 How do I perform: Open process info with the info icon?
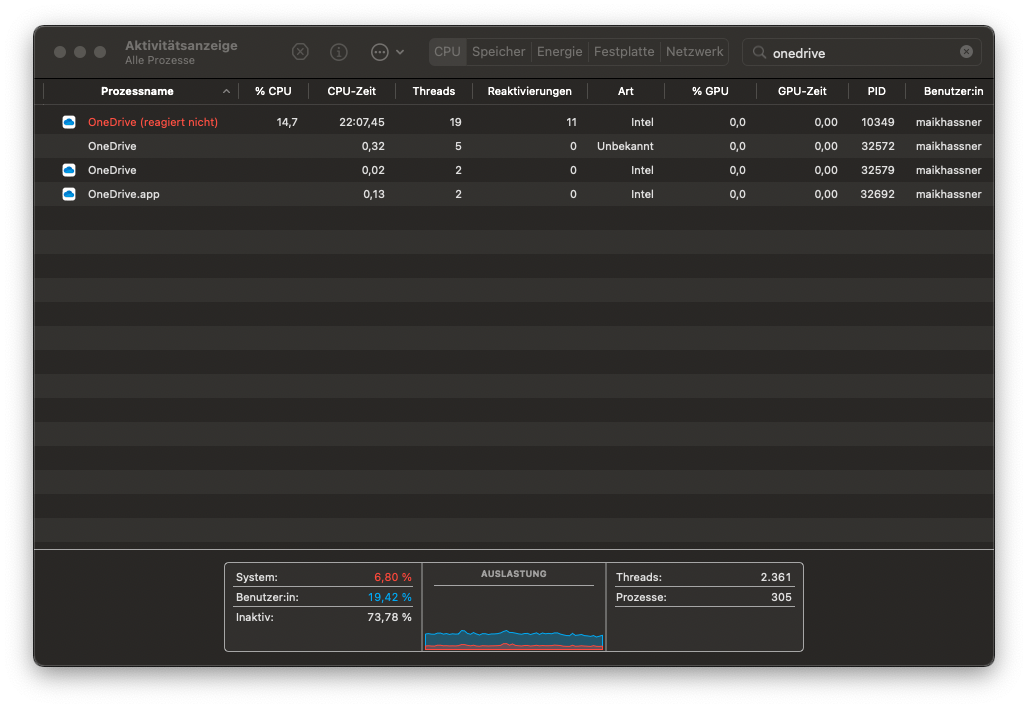(339, 52)
